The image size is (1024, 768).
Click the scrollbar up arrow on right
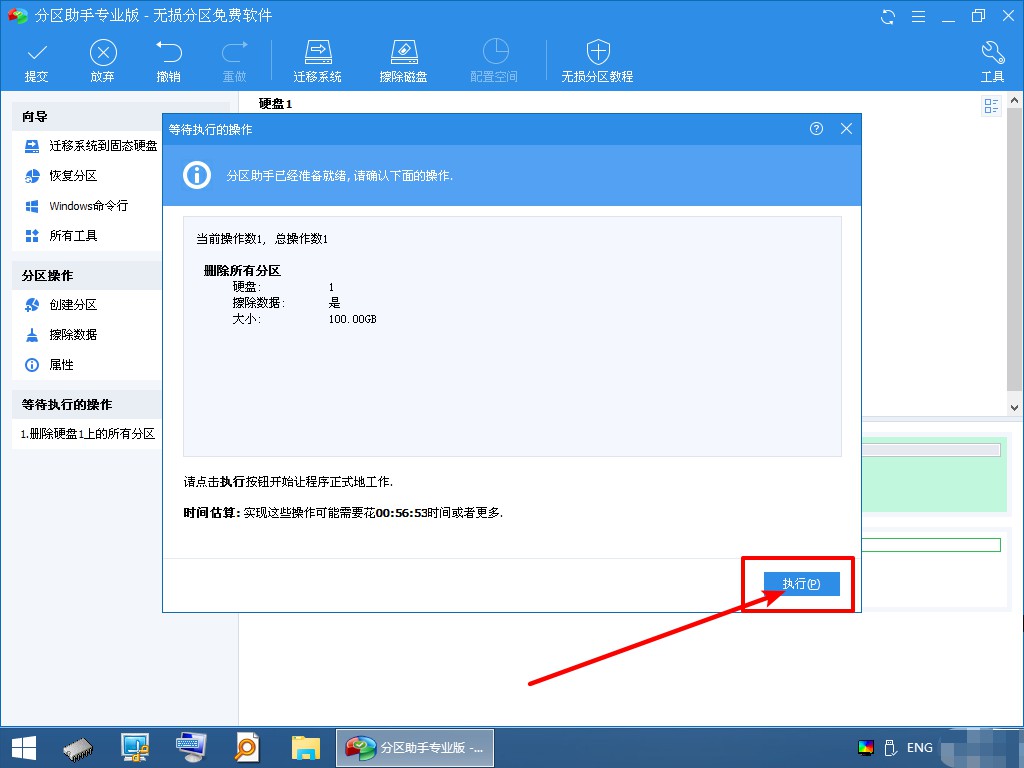click(x=1014, y=101)
